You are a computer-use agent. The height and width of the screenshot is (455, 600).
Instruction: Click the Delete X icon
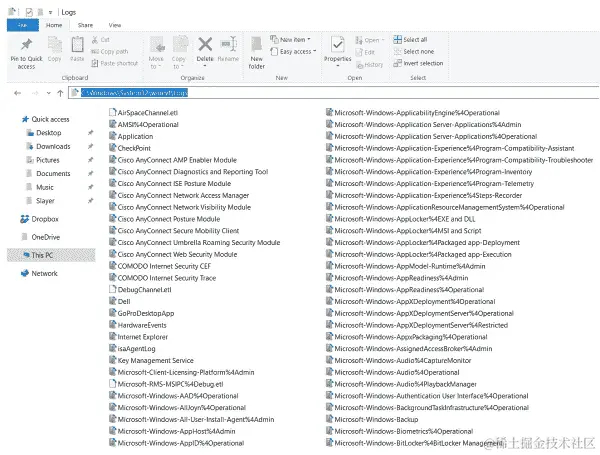(x=205, y=44)
